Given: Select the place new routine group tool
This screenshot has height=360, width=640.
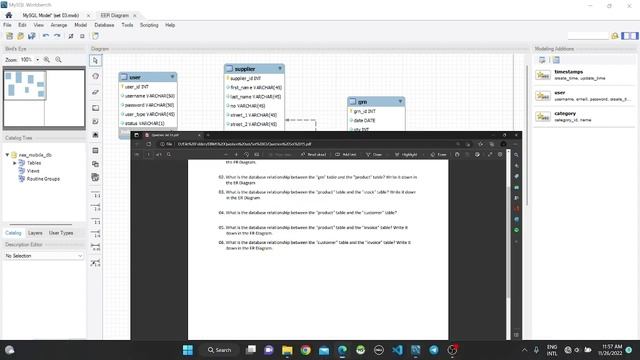Looking at the screenshot, I should click(96, 178).
